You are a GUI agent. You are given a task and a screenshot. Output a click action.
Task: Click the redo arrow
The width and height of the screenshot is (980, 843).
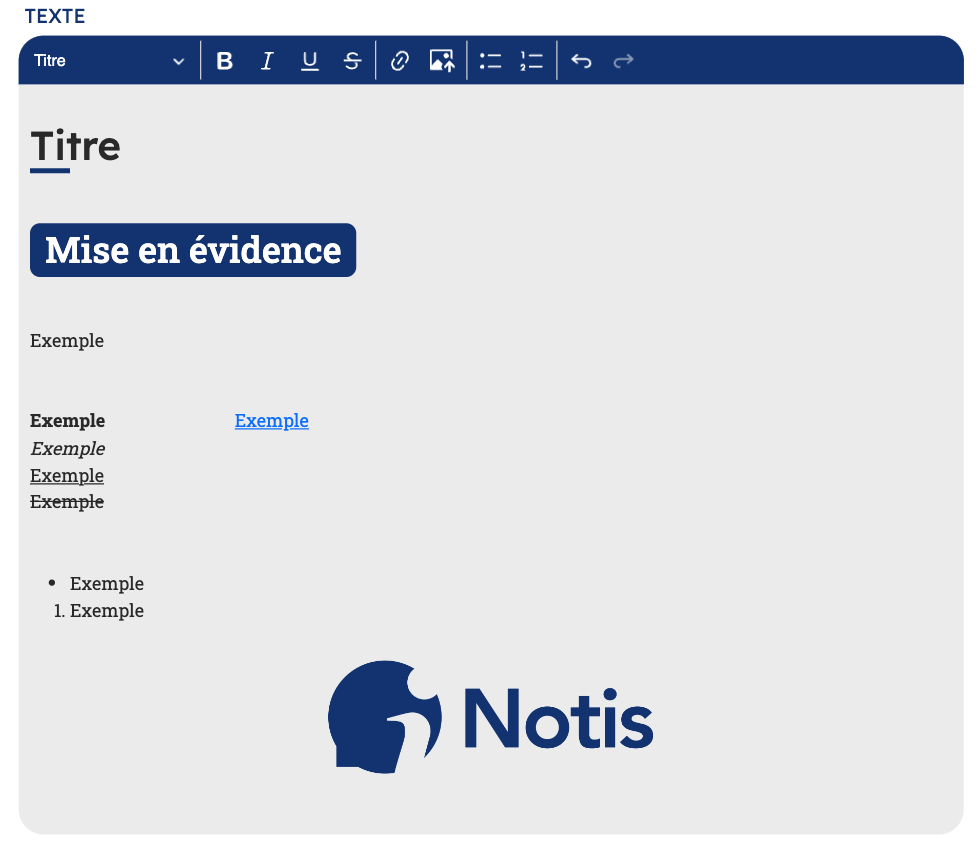tap(623, 61)
